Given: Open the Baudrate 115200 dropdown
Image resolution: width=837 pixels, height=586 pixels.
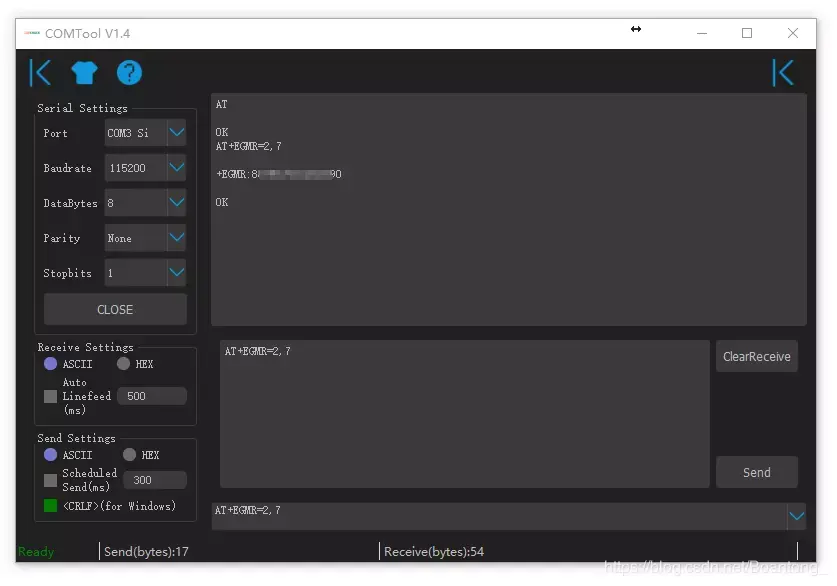Looking at the screenshot, I should pyautogui.click(x=178, y=167).
